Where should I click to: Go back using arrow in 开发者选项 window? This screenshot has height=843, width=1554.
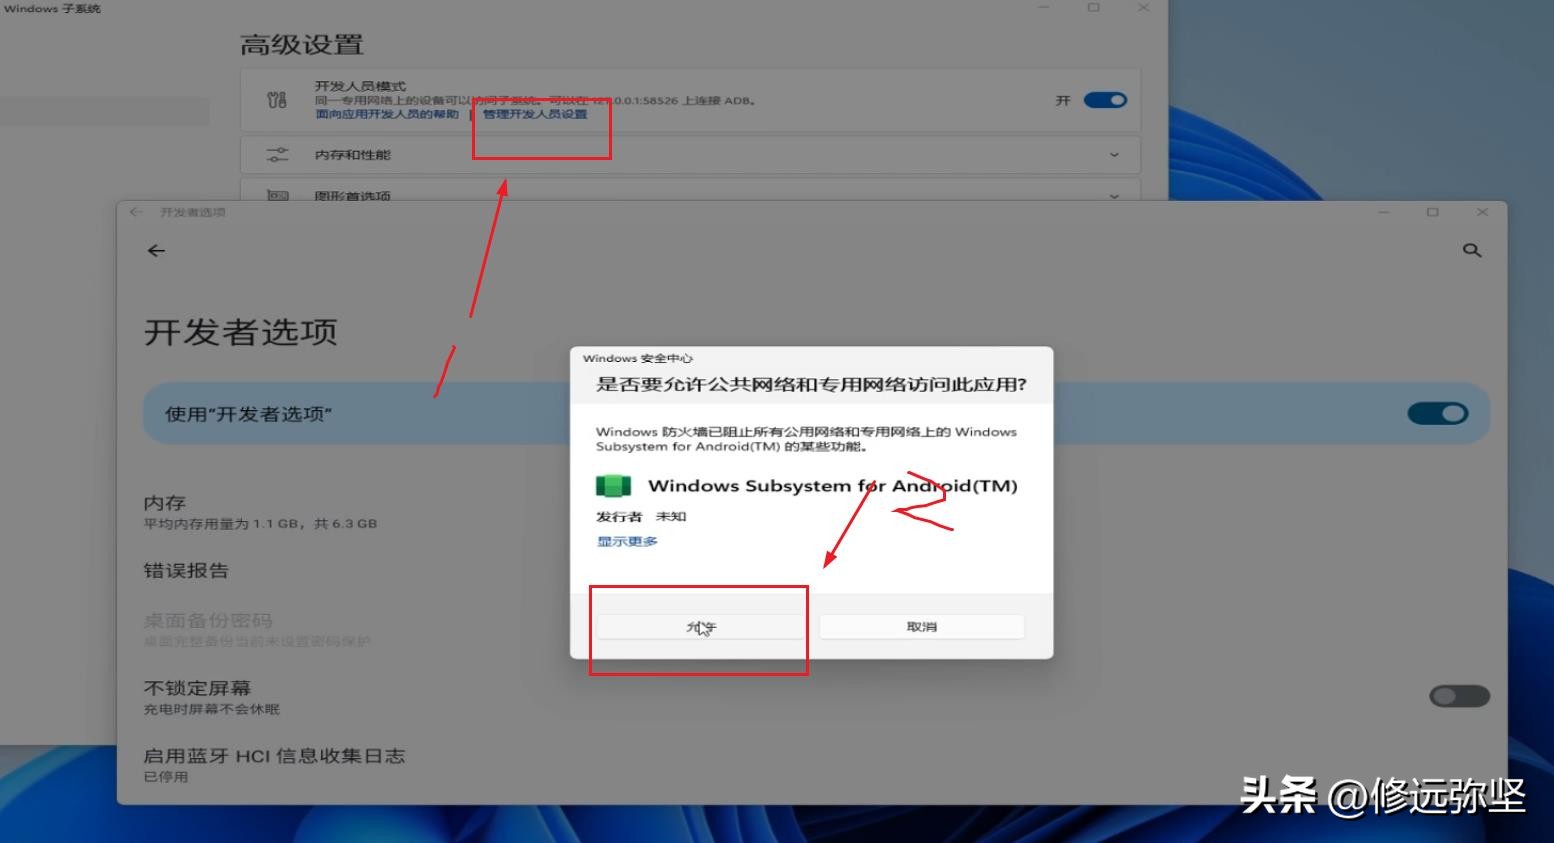(x=156, y=251)
